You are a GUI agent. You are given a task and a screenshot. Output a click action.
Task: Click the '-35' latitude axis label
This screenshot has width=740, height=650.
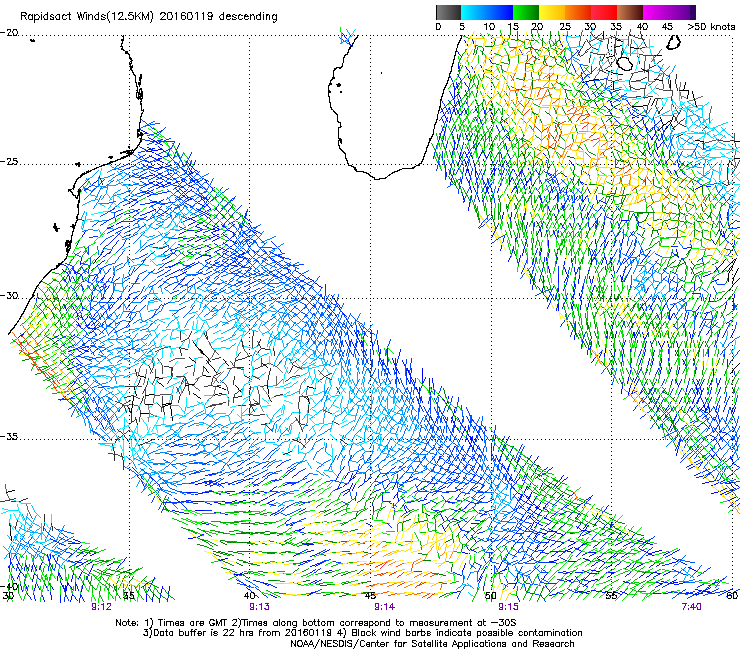[x=9, y=436]
